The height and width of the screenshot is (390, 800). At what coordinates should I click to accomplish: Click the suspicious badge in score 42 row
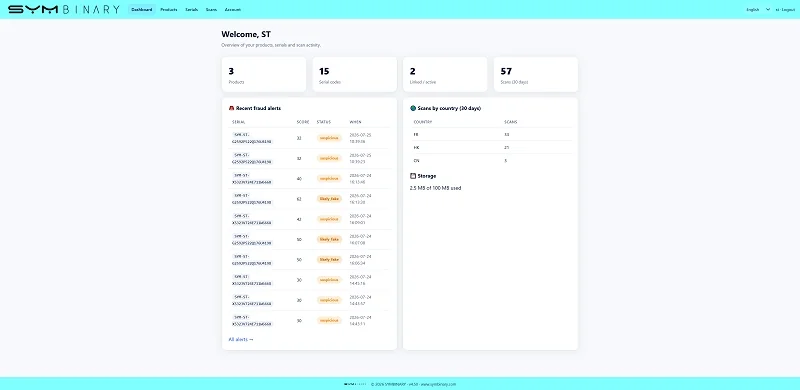click(329, 219)
